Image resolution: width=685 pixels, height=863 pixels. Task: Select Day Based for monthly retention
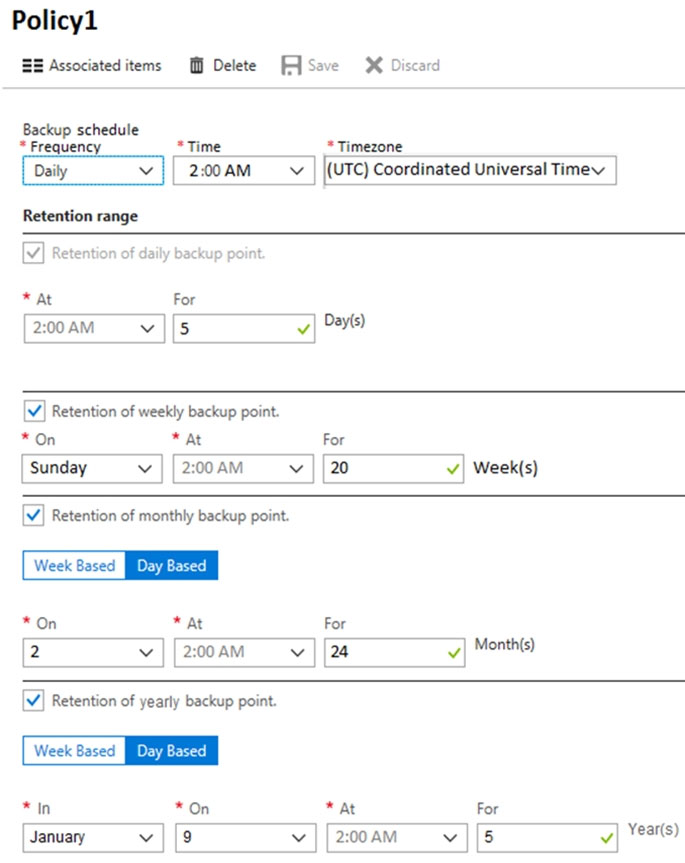tap(171, 566)
